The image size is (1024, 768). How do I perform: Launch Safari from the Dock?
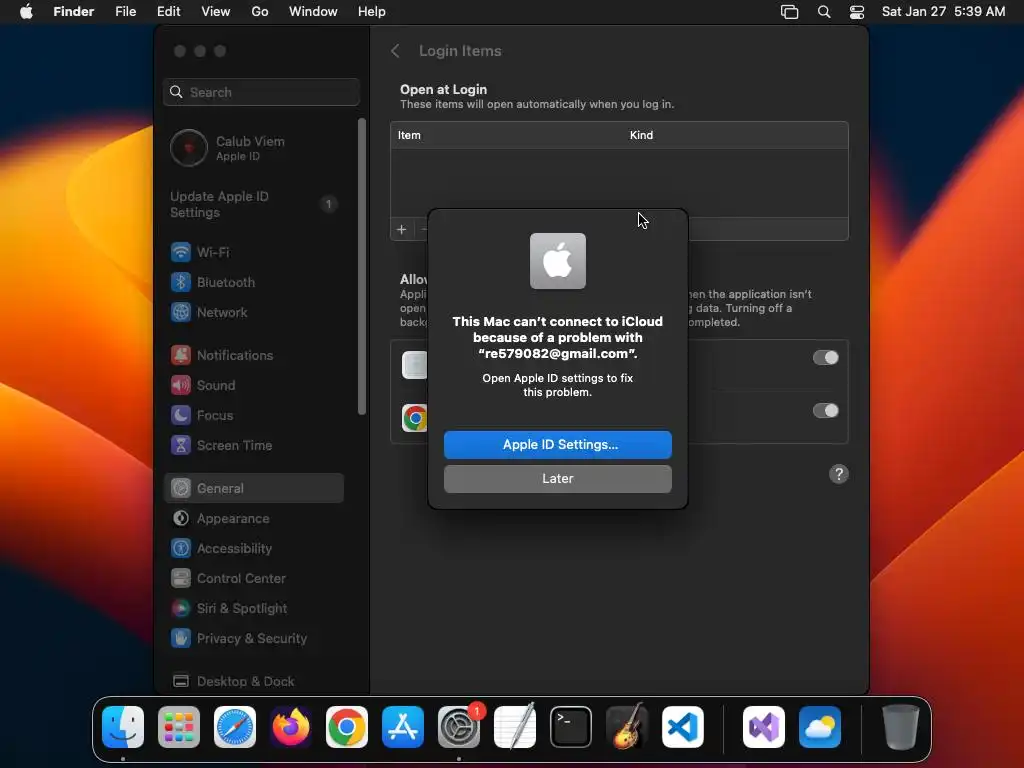click(235, 727)
